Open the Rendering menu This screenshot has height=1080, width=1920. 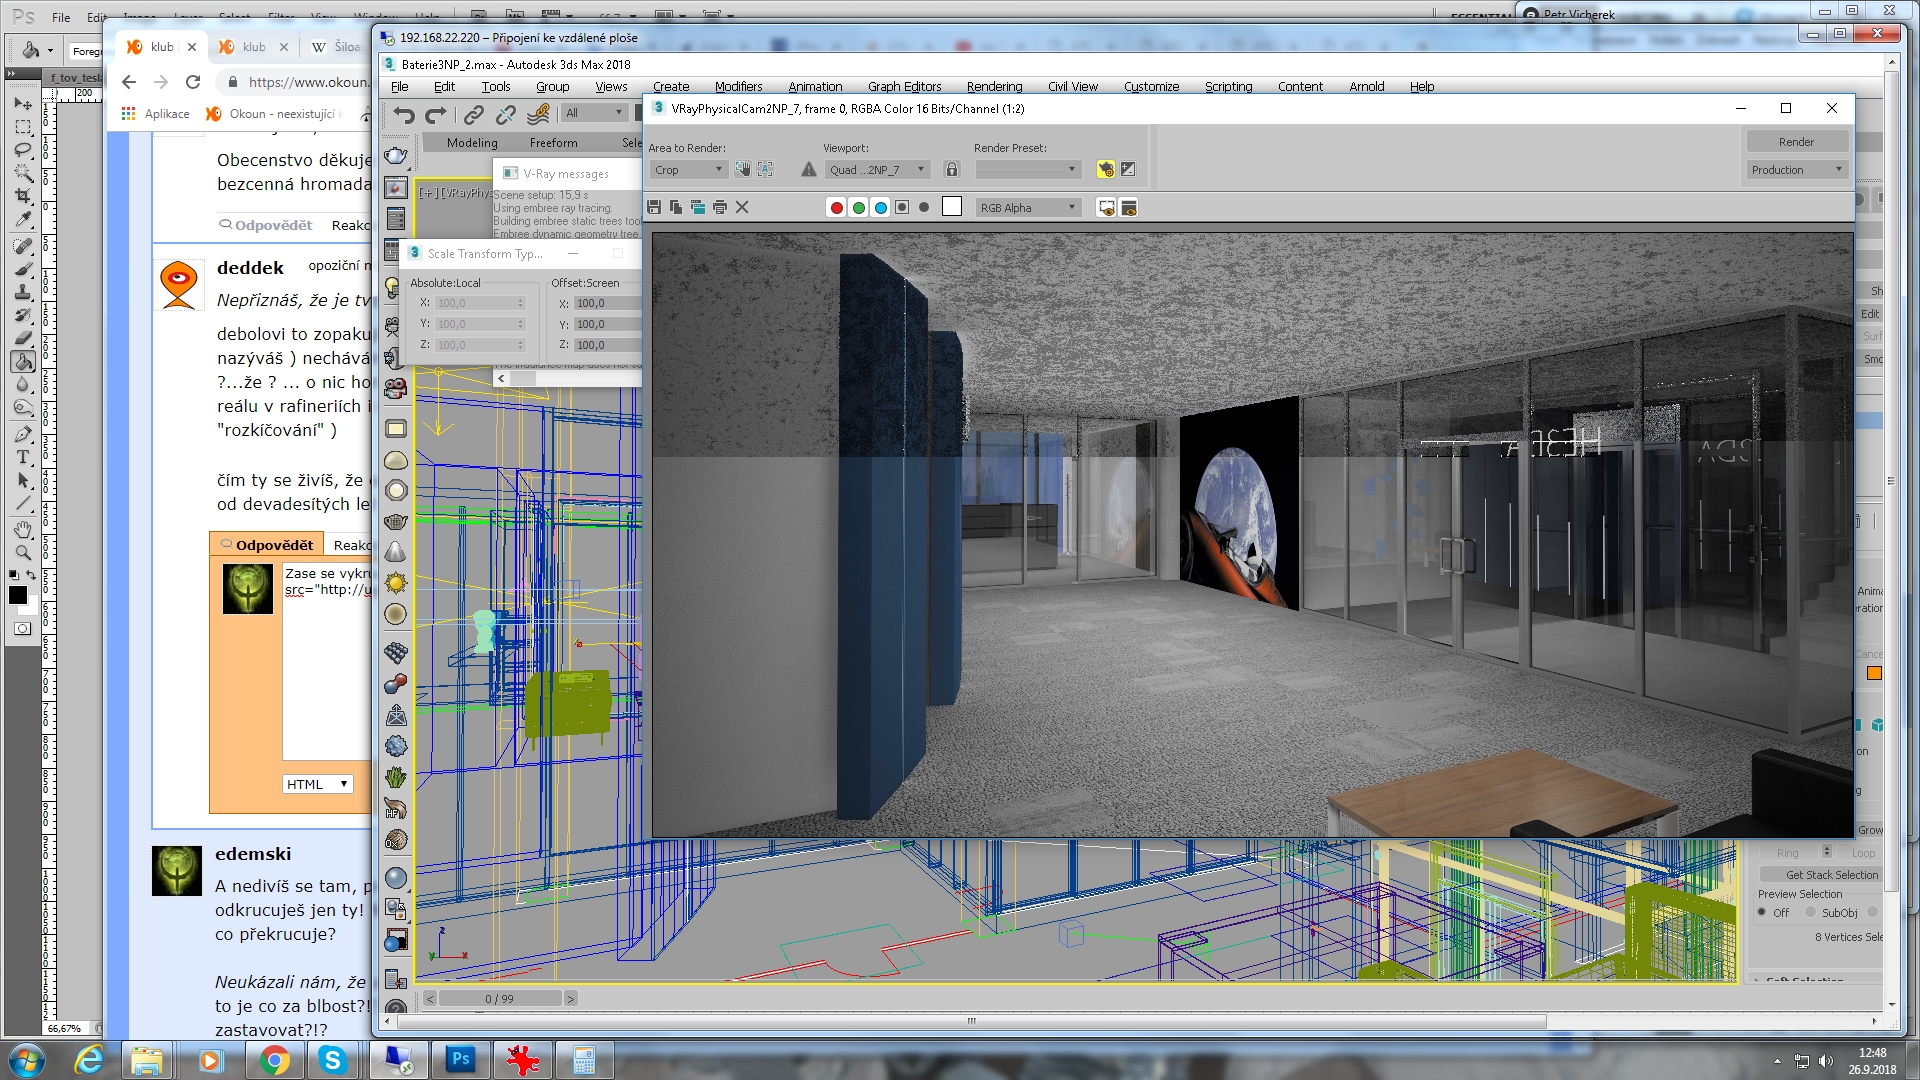point(993,87)
